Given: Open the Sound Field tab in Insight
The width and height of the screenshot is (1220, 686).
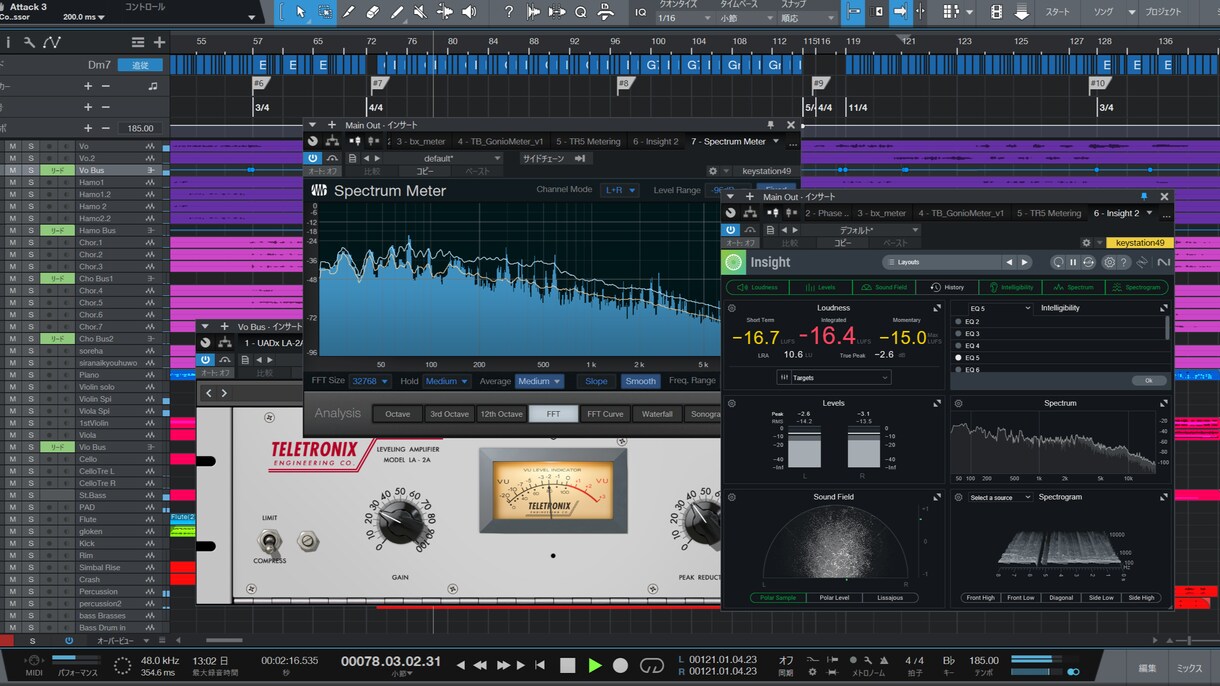Looking at the screenshot, I should coord(882,287).
